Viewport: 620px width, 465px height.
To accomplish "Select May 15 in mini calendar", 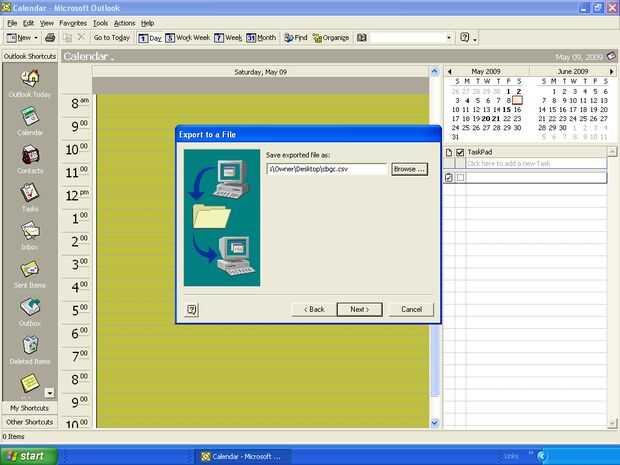I will (x=507, y=110).
